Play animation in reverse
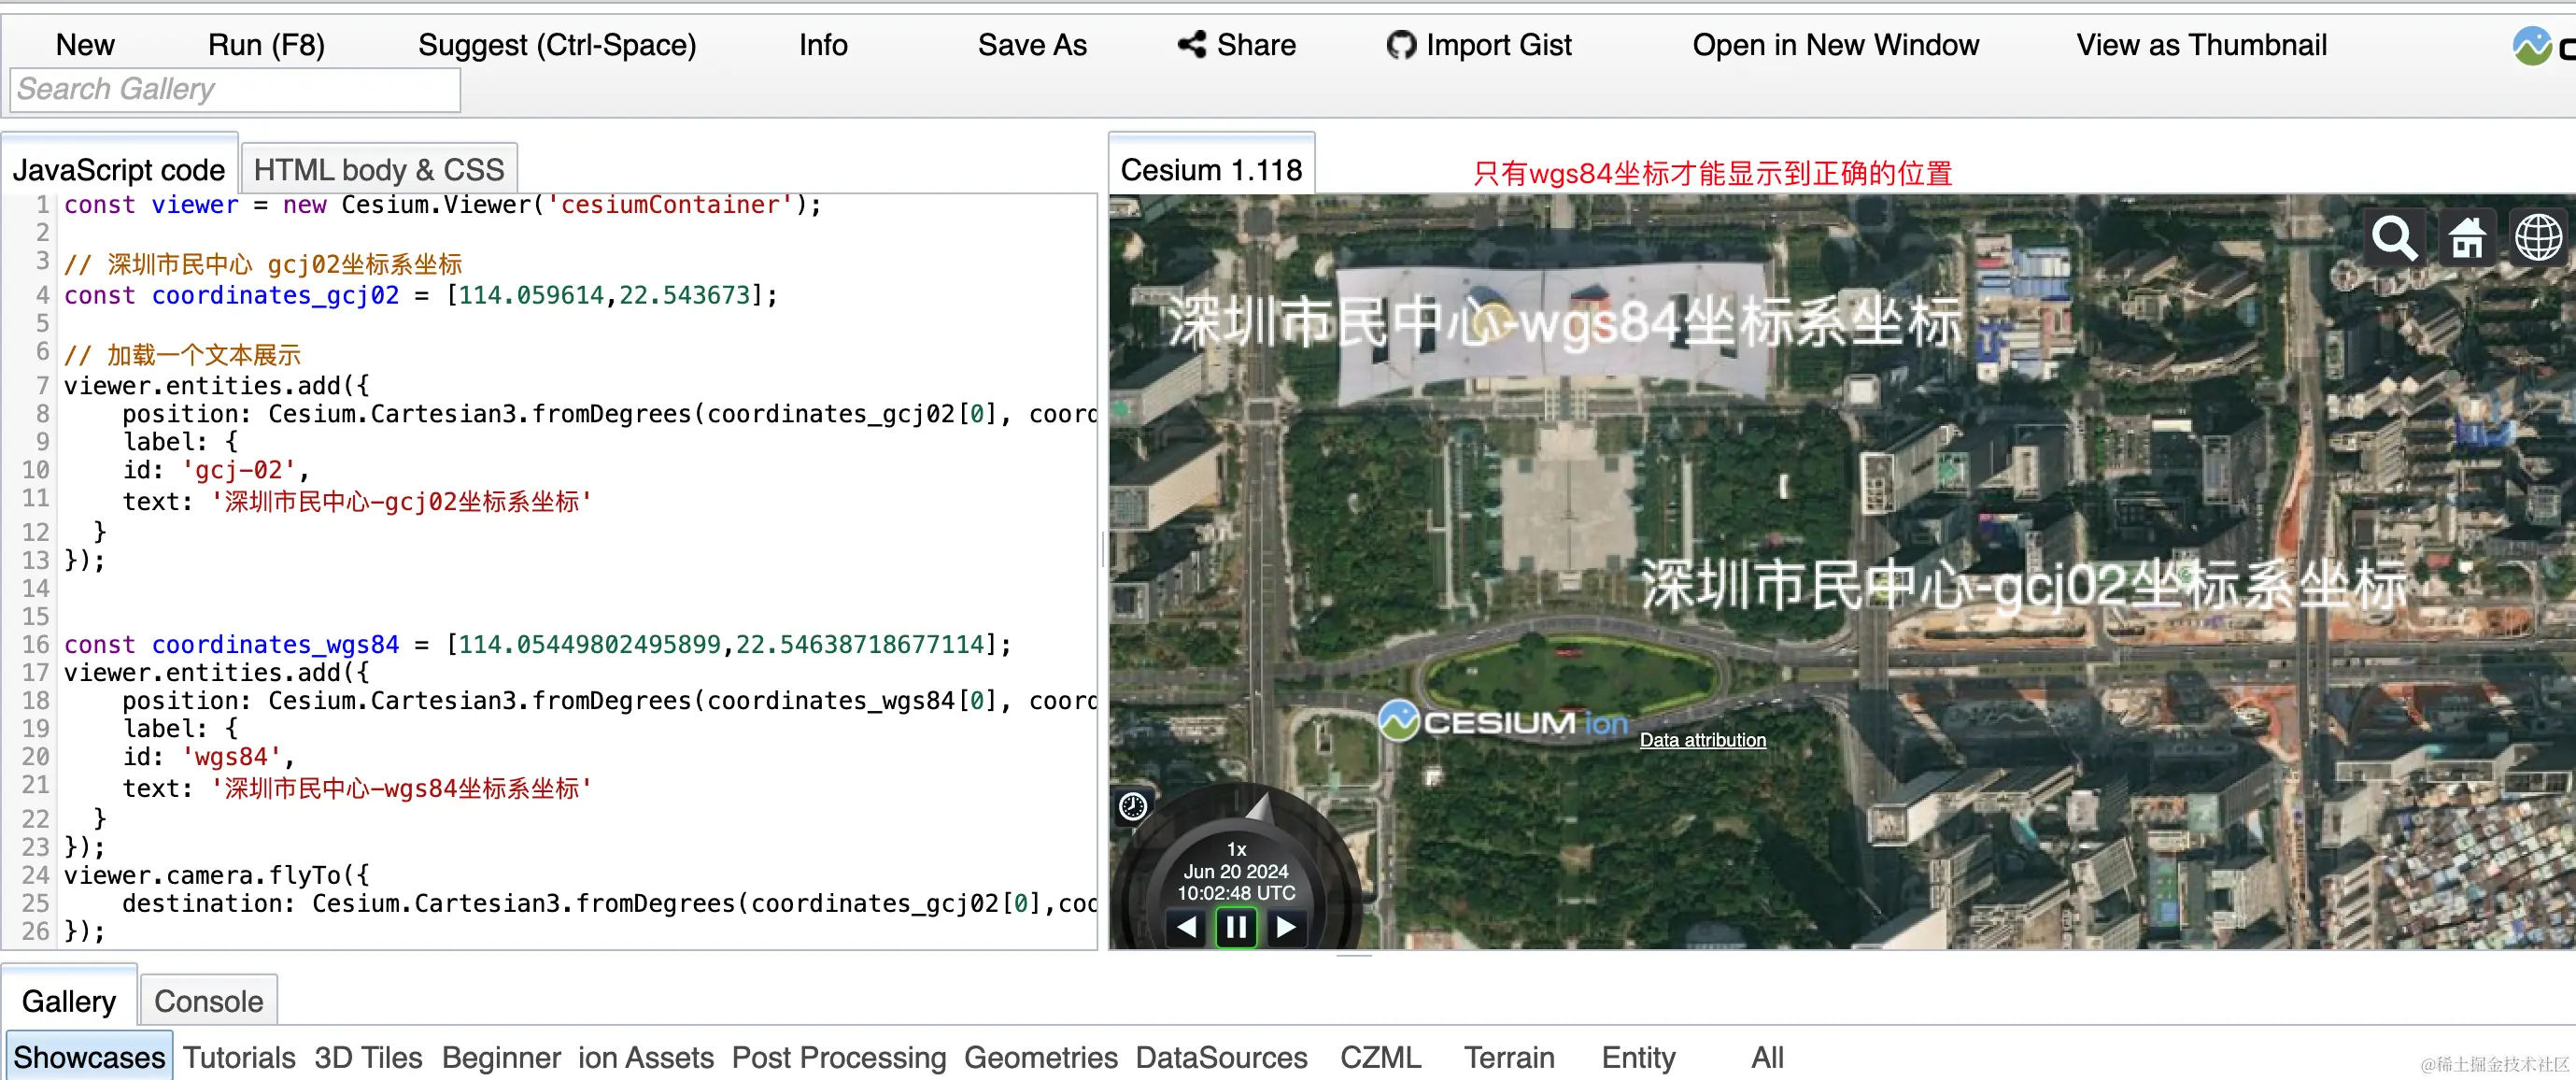This screenshot has height=1080, width=2576. (1187, 927)
